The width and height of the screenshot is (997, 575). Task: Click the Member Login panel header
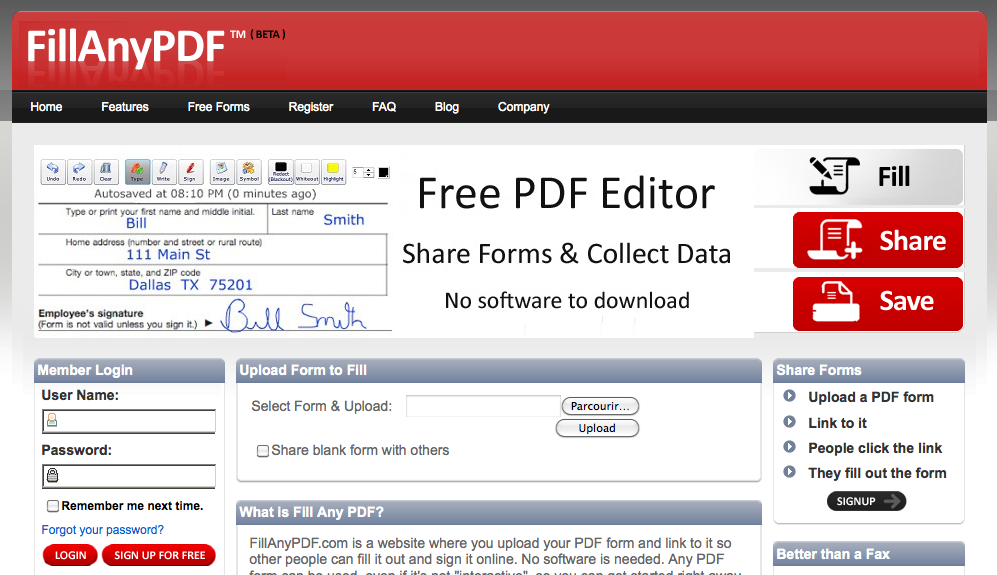point(129,370)
